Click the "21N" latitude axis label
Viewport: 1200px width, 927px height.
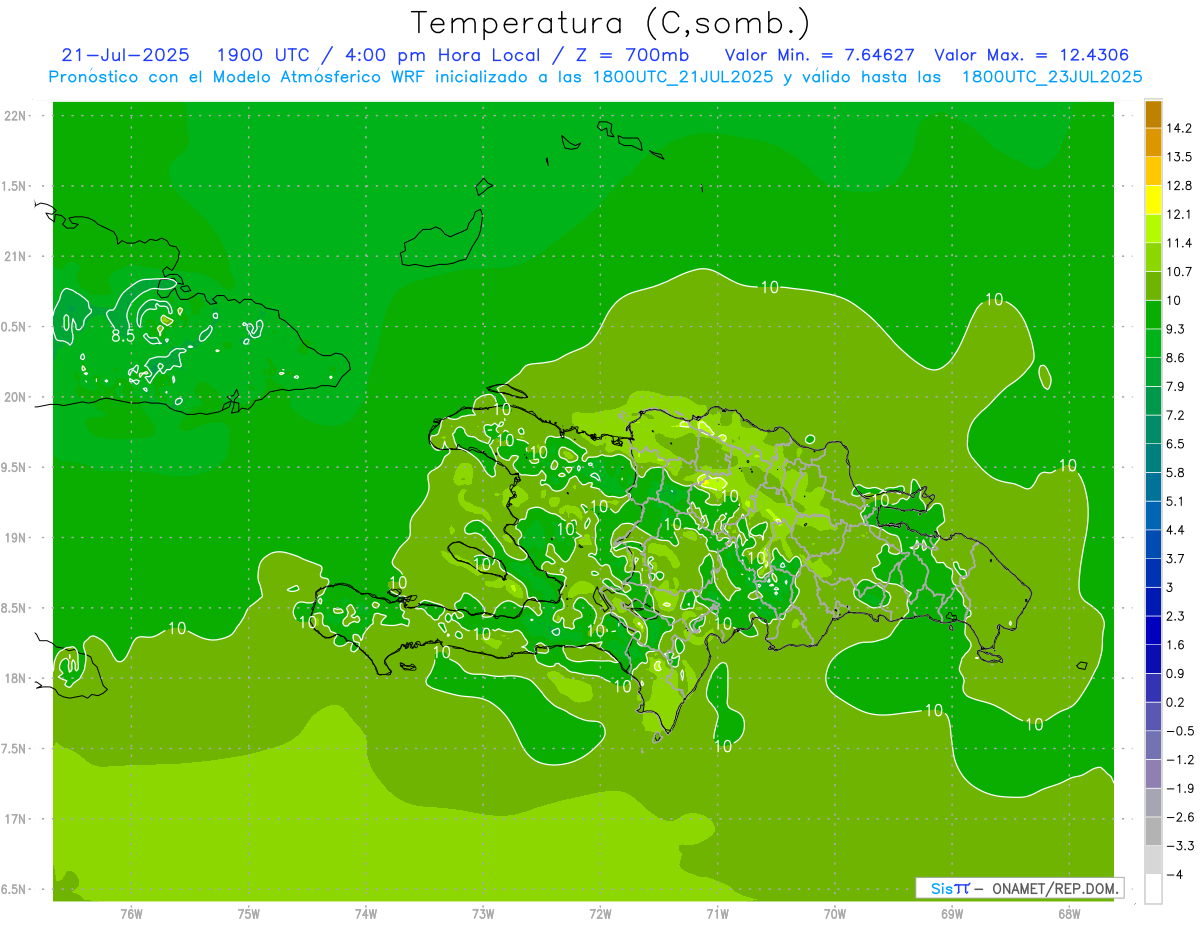click(16, 257)
